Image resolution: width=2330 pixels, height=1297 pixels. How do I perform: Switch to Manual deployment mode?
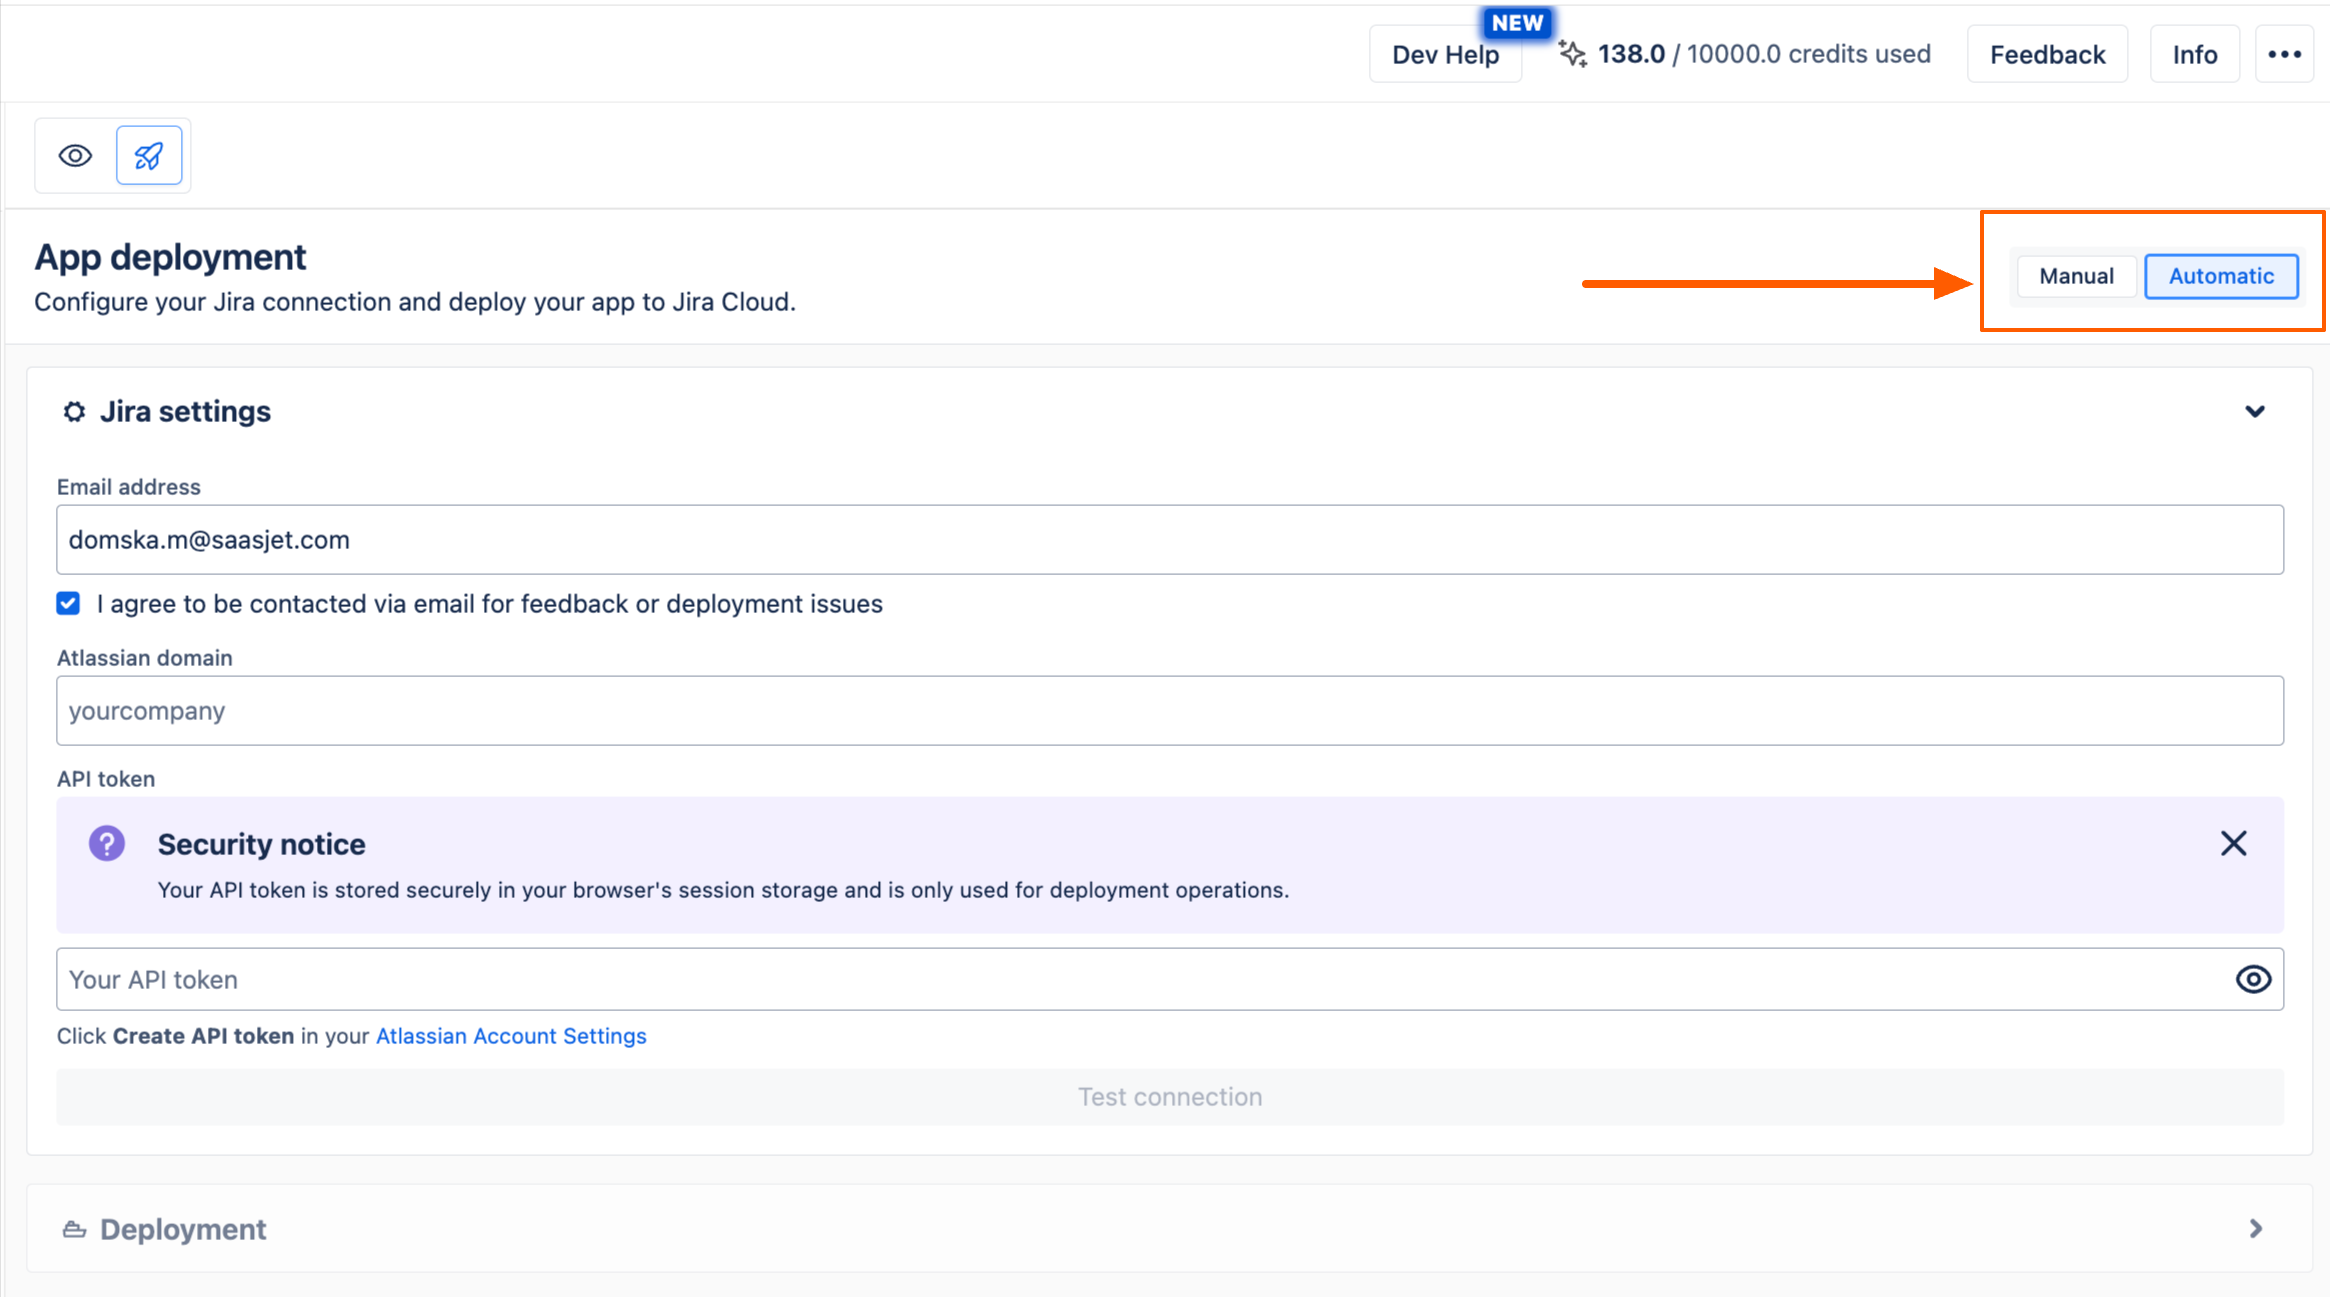pyautogui.click(x=2076, y=276)
